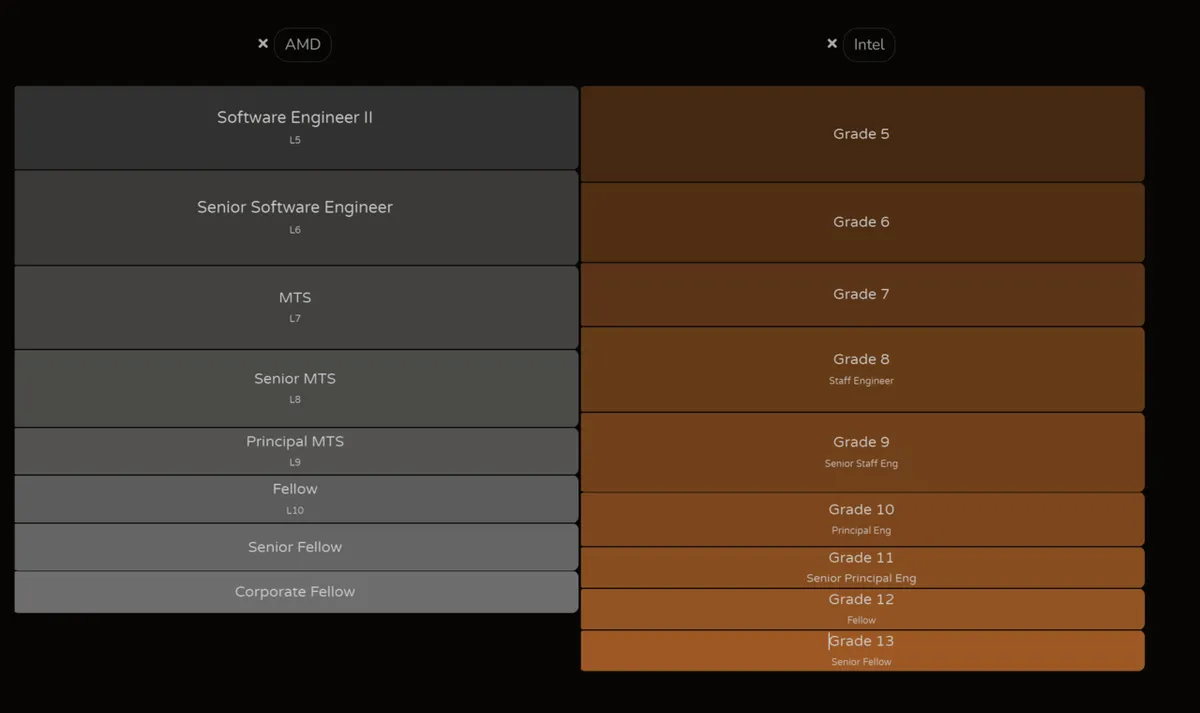
Task: Click the AMD Corporate Fellow block
Action: point(295,592)
